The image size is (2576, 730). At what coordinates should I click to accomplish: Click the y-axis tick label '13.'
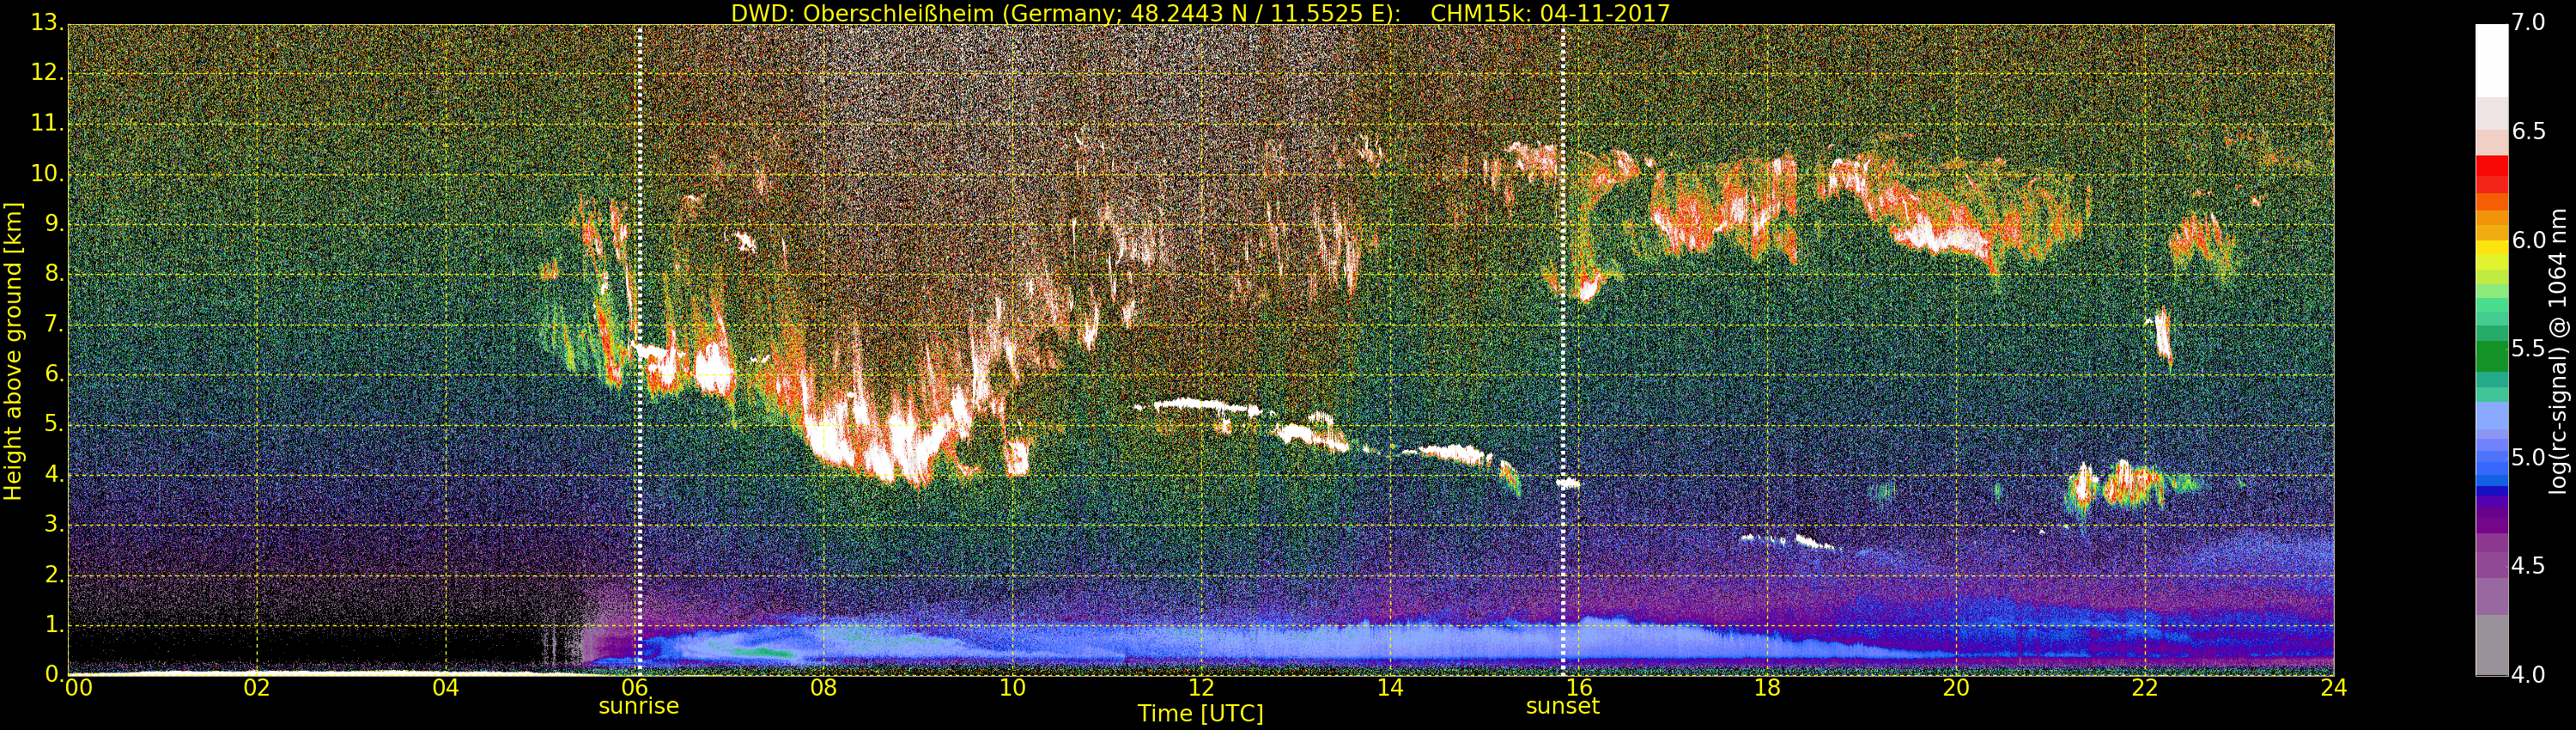(47, 23)
